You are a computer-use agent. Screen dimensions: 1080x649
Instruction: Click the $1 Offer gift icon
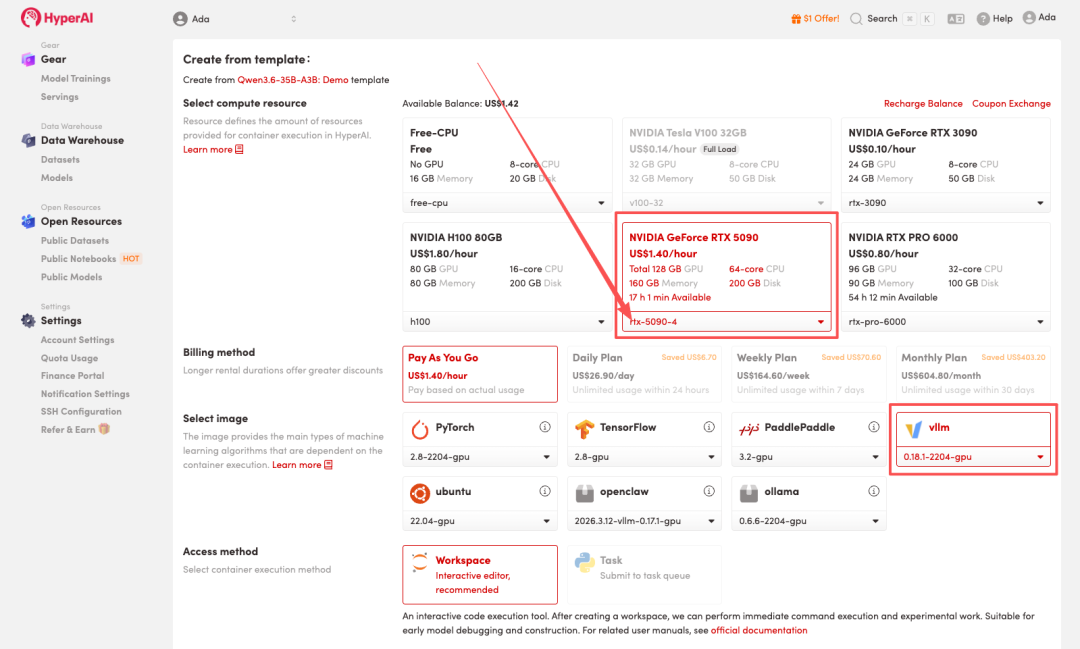coord(796,19)
